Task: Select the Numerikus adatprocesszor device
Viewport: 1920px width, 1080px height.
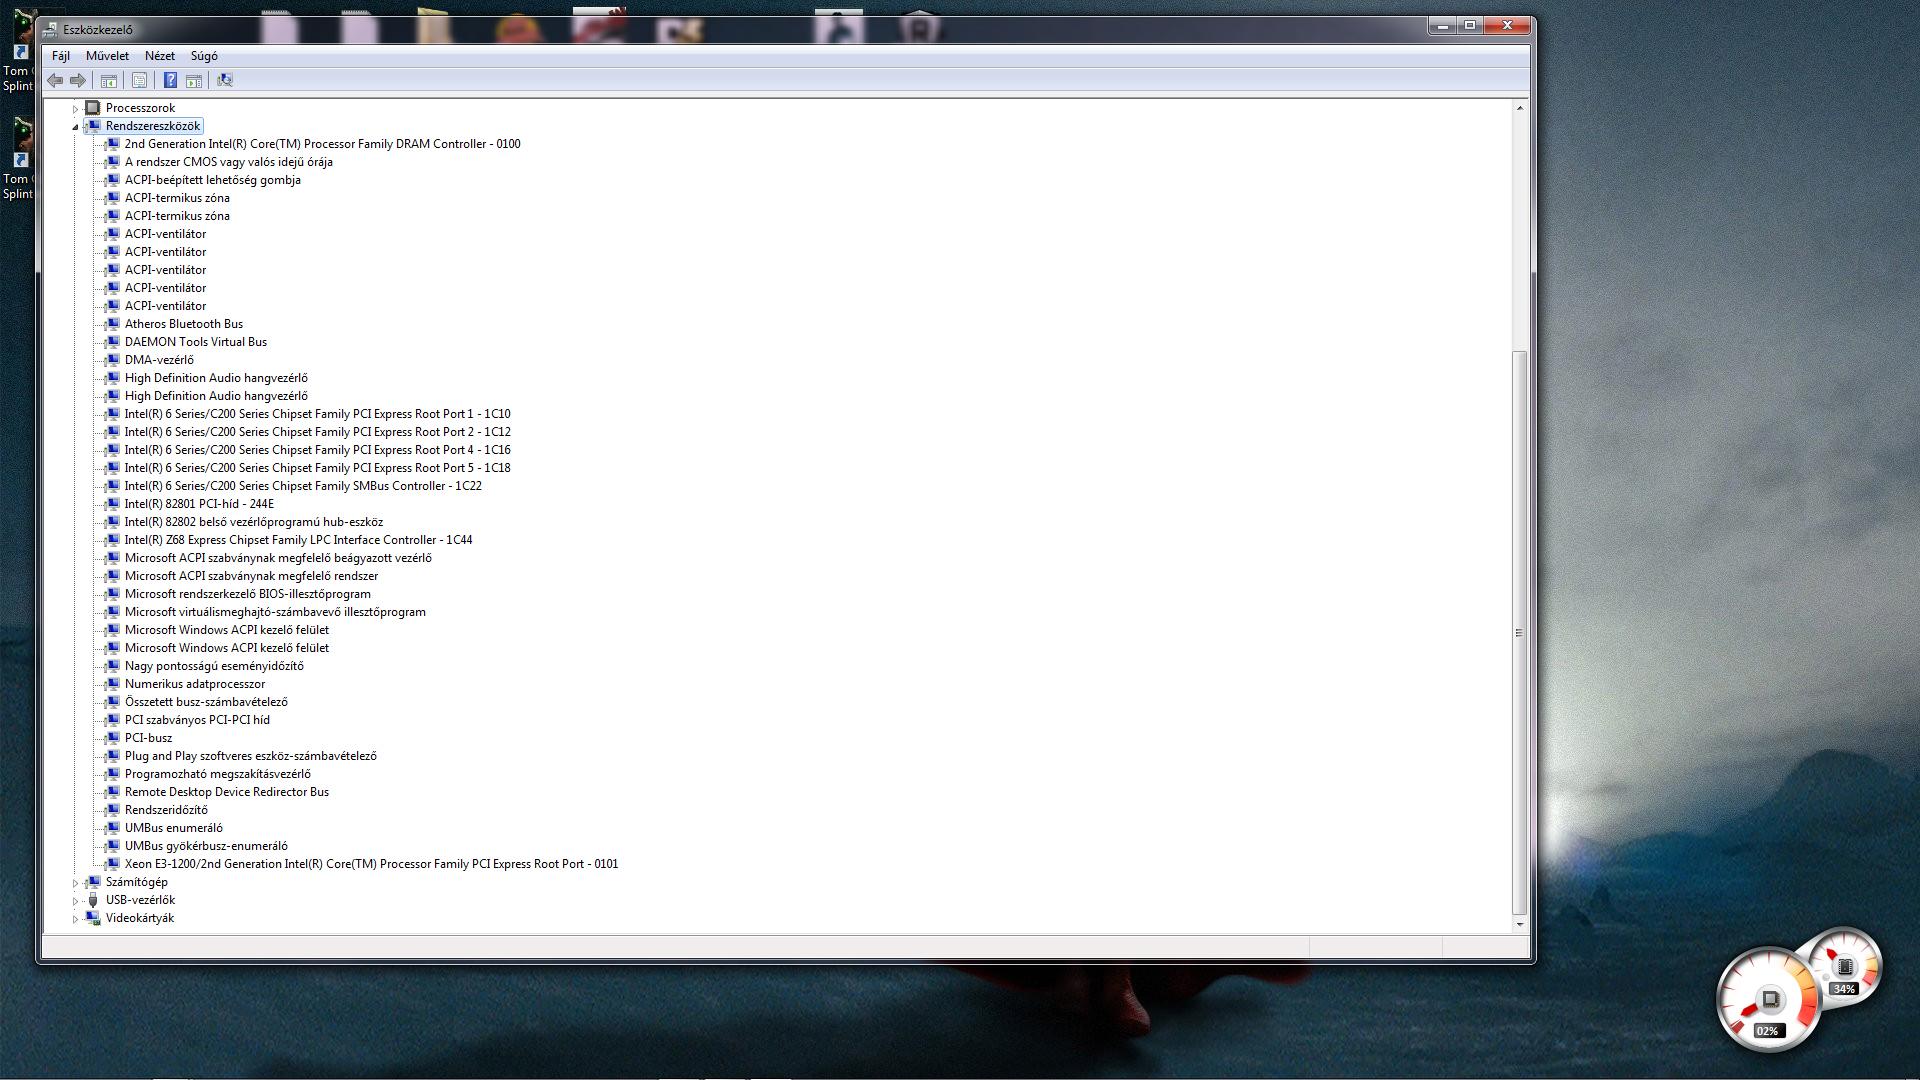Action: pyautogui.click(x=195, y=684)
